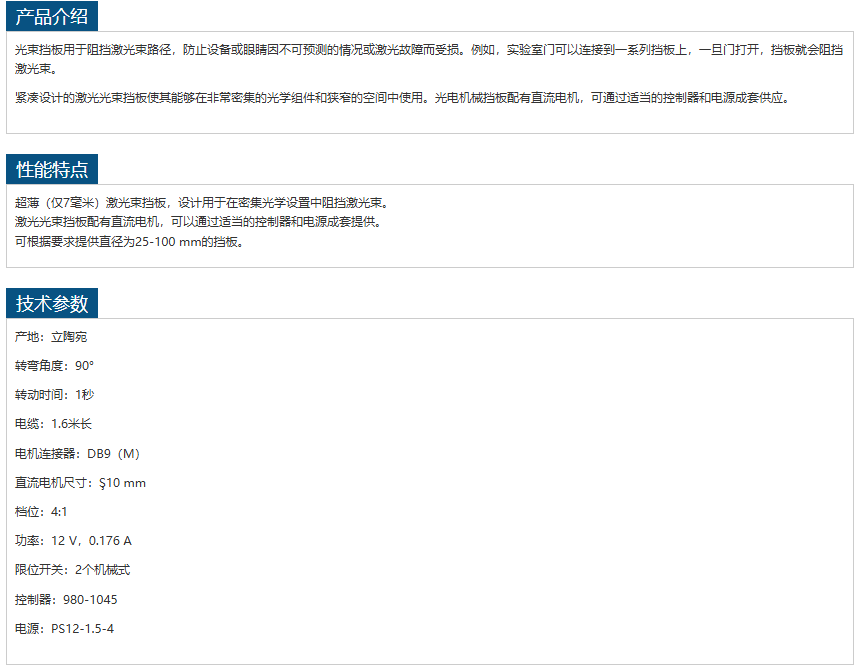The width and height of the screenshot is (854, 666).
Task: Click the feature line 激光光束挡板配有直流电机
Action: coord(198,222)
